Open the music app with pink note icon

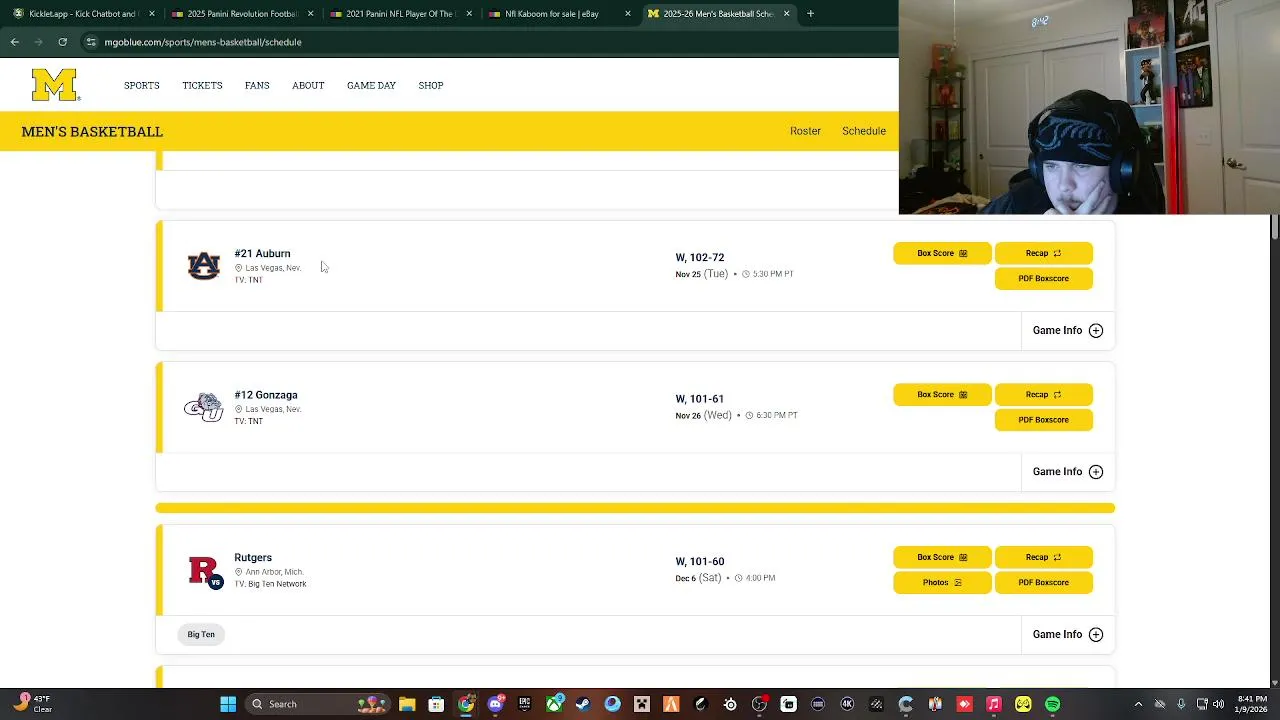[993, 704]
